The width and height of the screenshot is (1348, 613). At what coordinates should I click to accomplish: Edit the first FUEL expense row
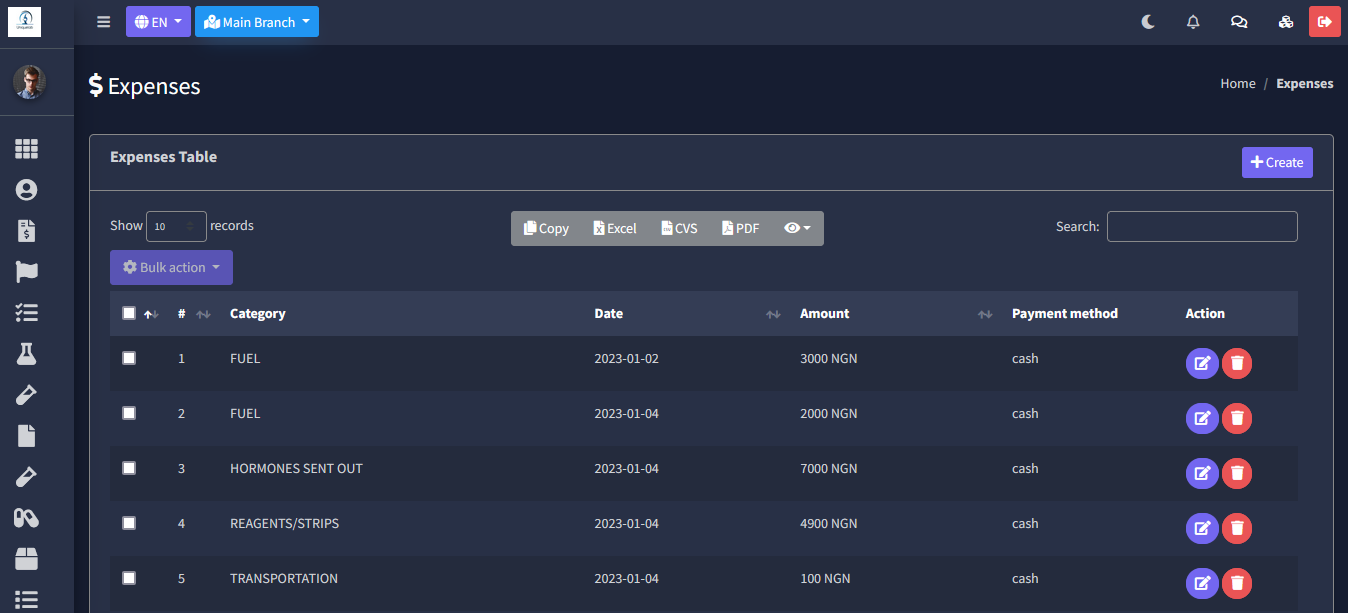tap(1202, 363)
